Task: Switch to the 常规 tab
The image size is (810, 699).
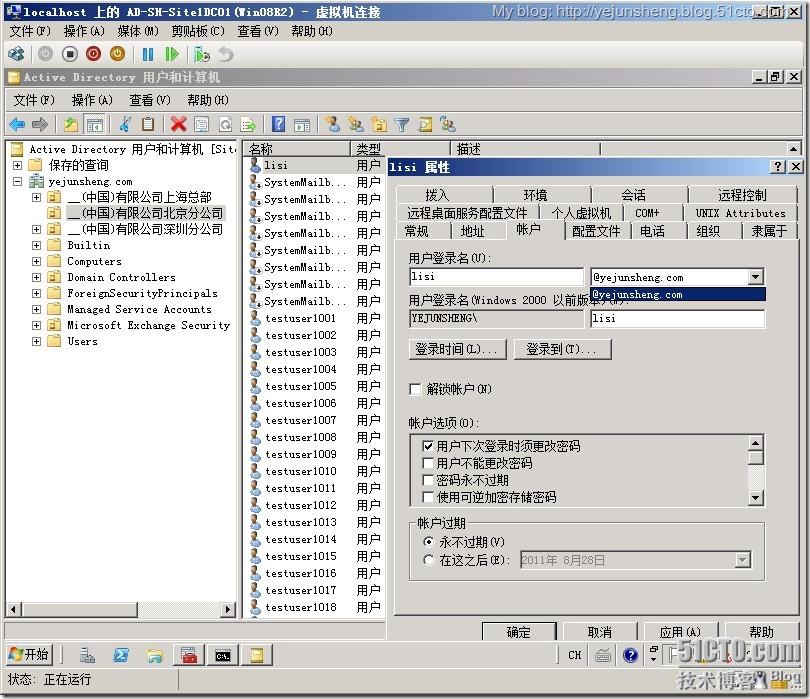Action: 416,231
